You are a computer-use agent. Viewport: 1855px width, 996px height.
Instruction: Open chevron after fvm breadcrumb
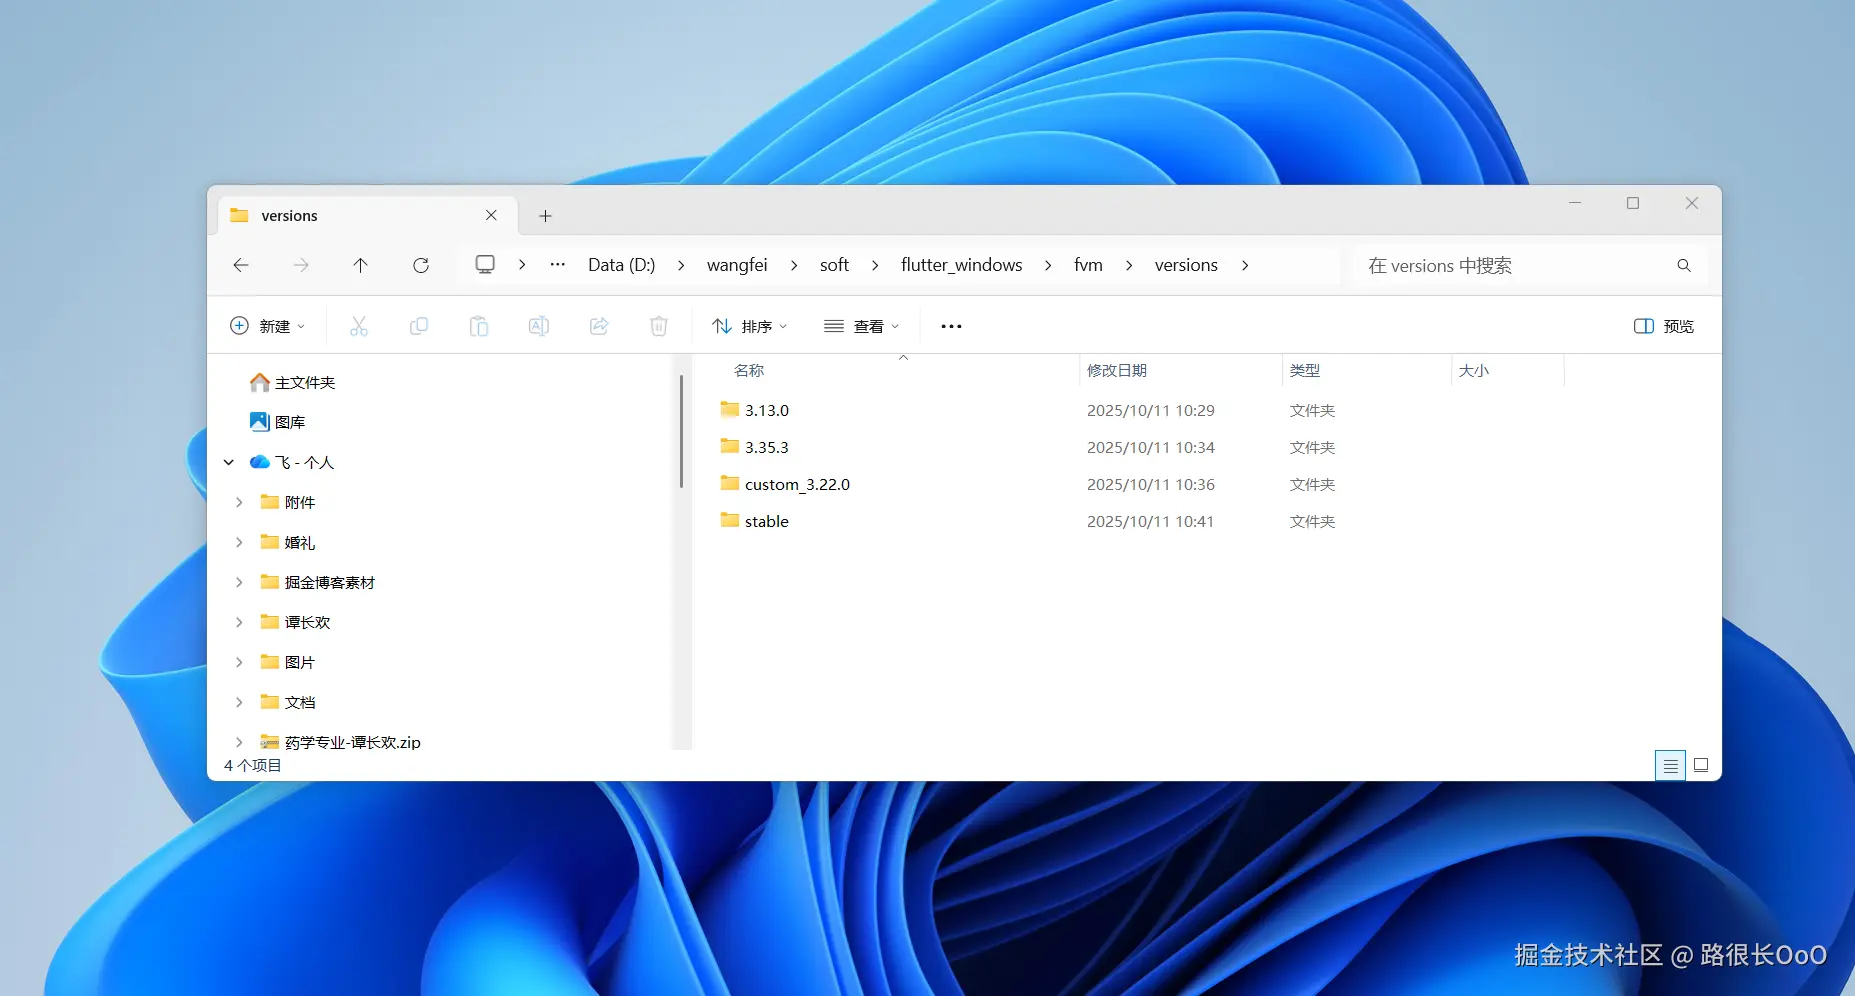click(x=1129, y=265)
